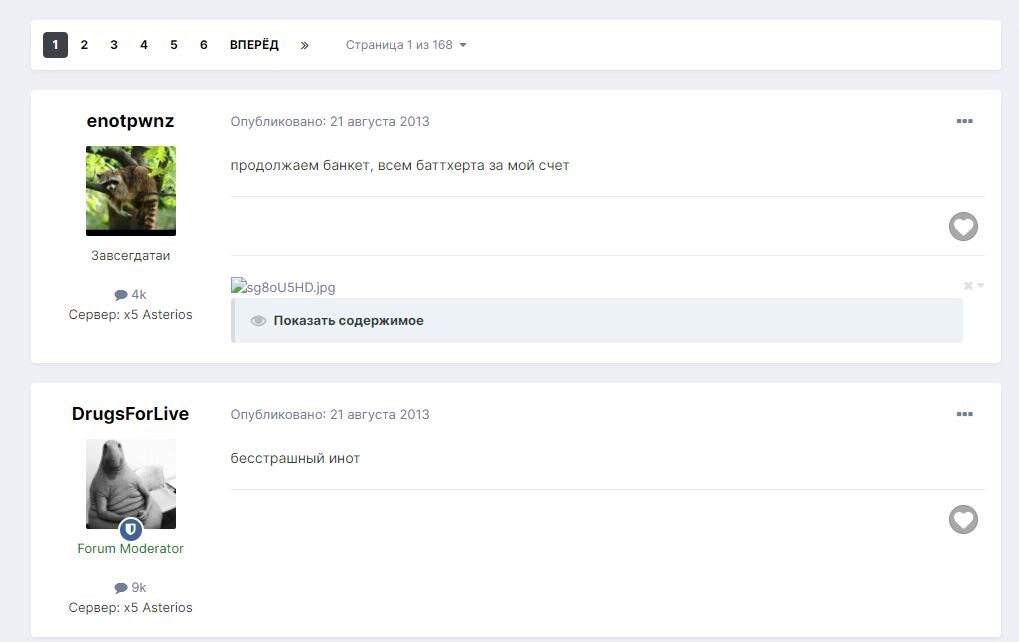1019x642 pixels.
Task: Jump to page 6 in pagination
Action: click(x=203, y=45)
